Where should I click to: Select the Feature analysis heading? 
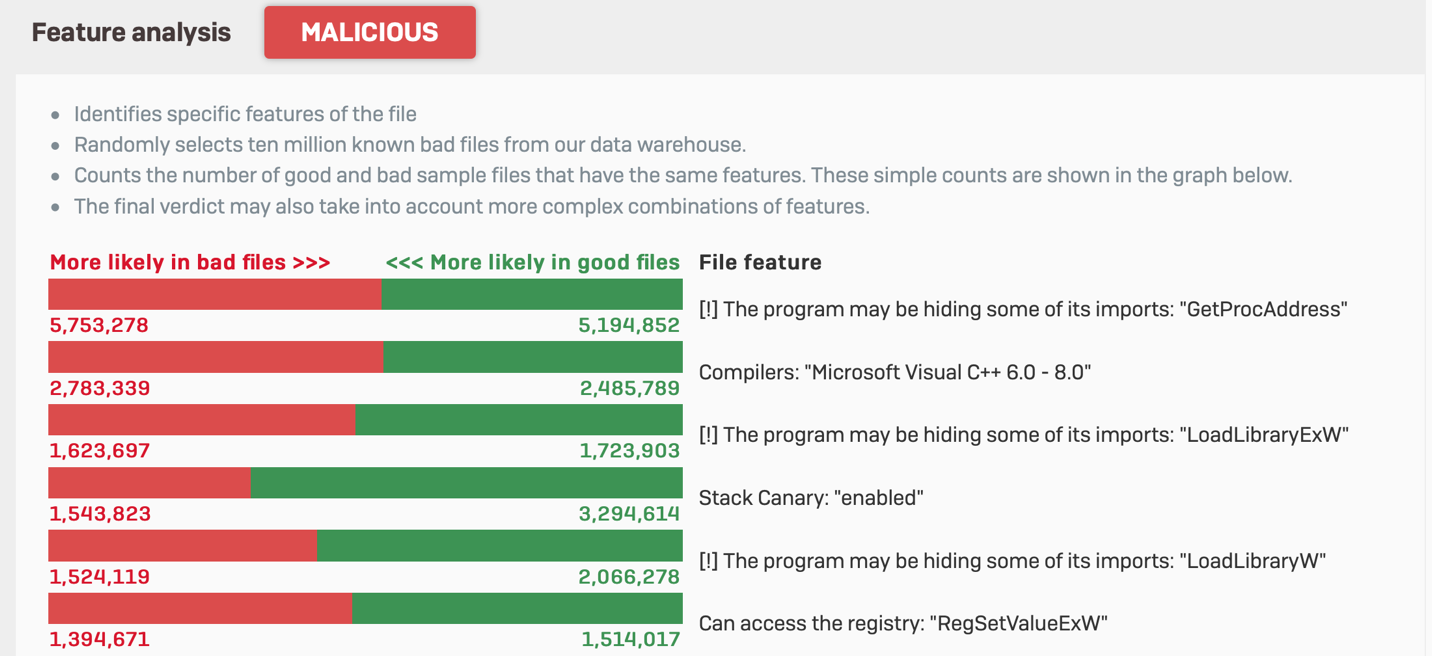point(131,32)
